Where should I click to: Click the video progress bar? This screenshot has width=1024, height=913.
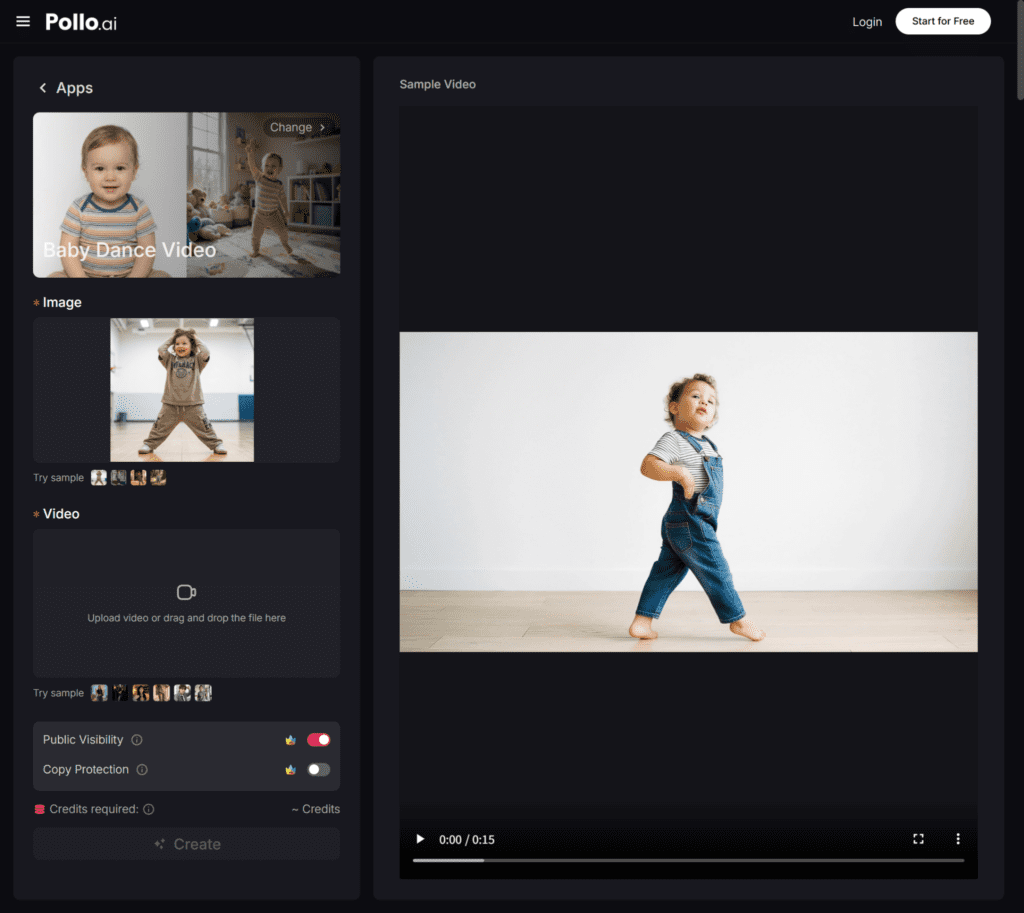coord(688,860)
